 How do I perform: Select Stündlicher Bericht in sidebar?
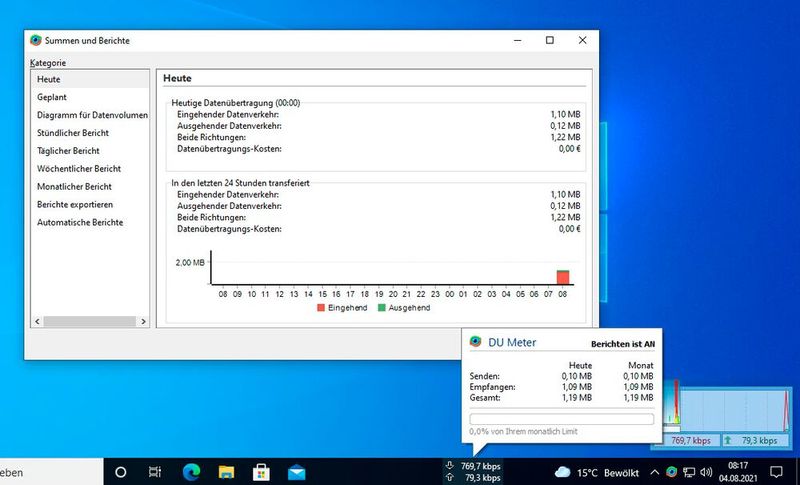(73, 133)
